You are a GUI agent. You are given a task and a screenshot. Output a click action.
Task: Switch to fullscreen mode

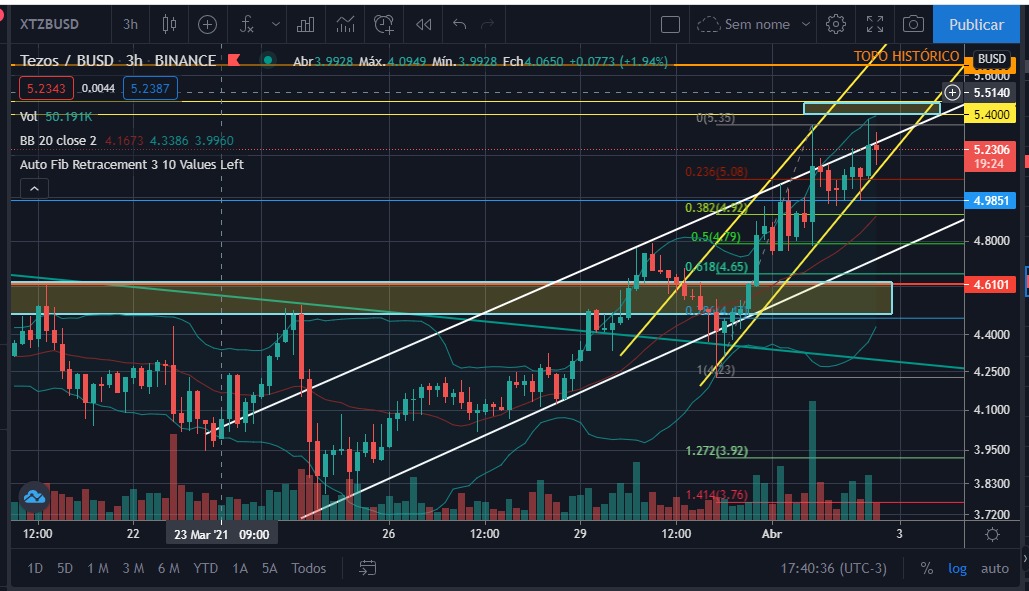tap(875, 24)
